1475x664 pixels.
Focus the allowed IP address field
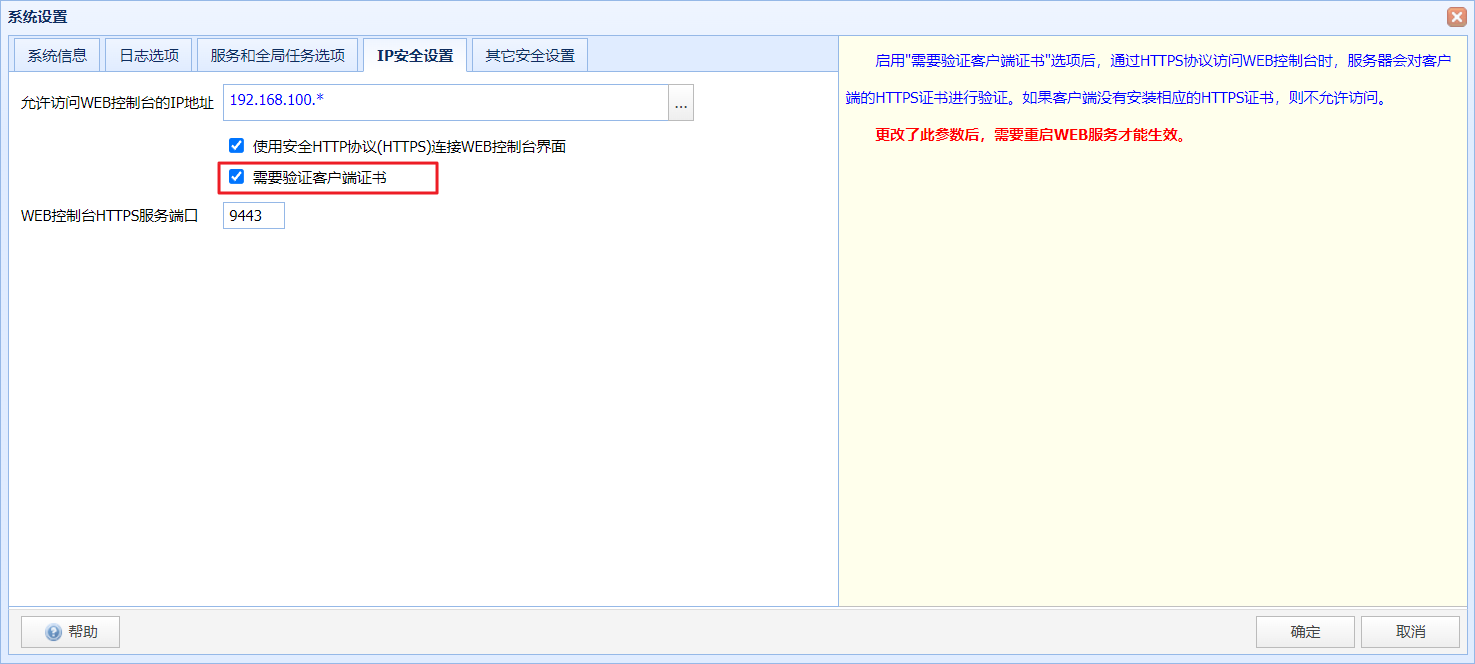tap(446, 103)
